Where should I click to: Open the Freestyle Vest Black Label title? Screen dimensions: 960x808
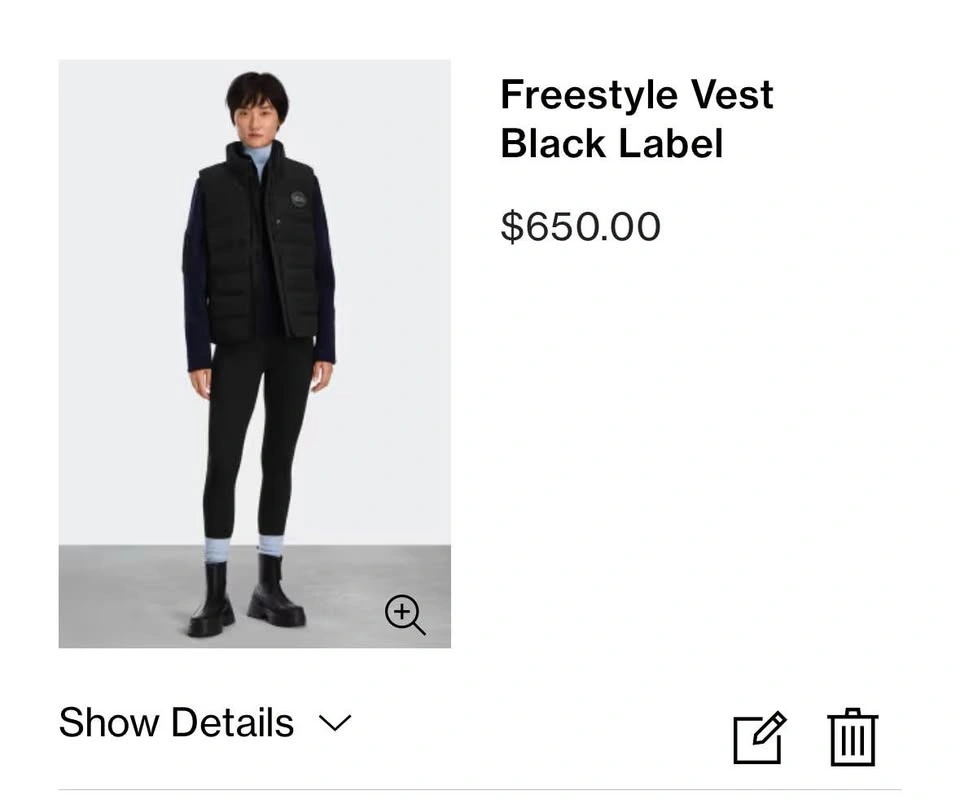pyautogui.click(x=636, y=119)
